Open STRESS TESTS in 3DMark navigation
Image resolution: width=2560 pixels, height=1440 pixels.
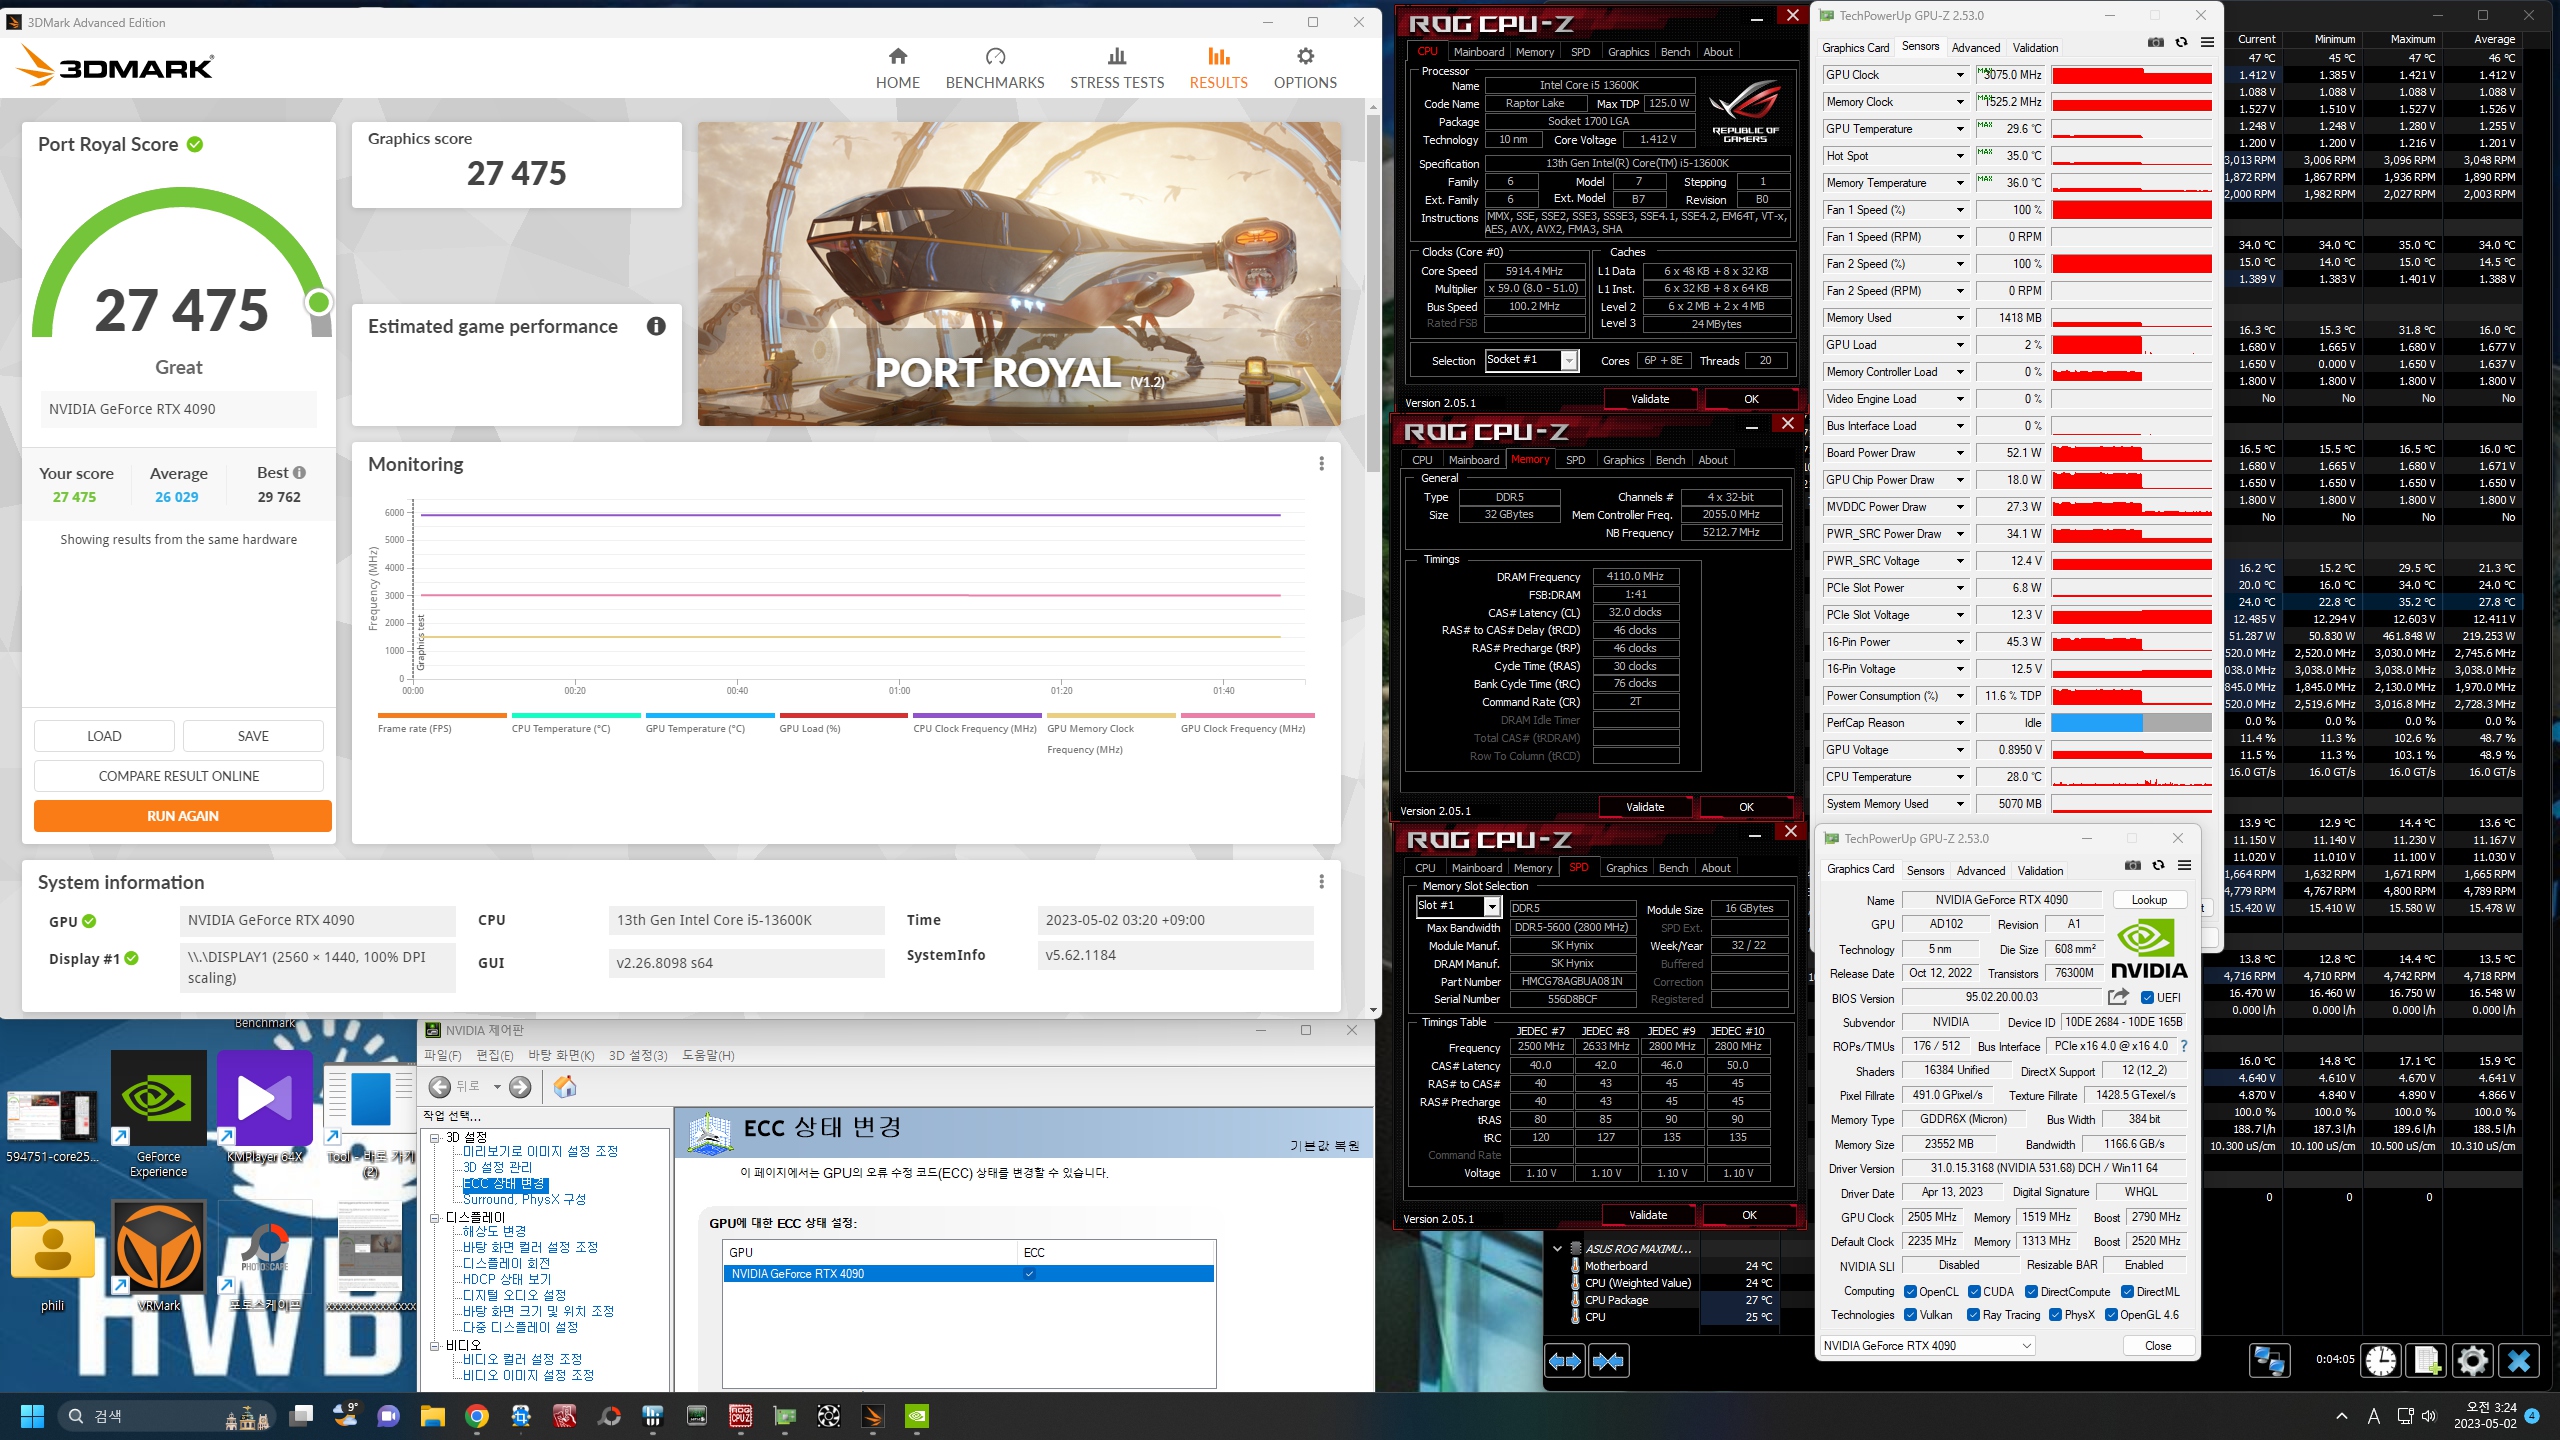tap(1117, 68)
